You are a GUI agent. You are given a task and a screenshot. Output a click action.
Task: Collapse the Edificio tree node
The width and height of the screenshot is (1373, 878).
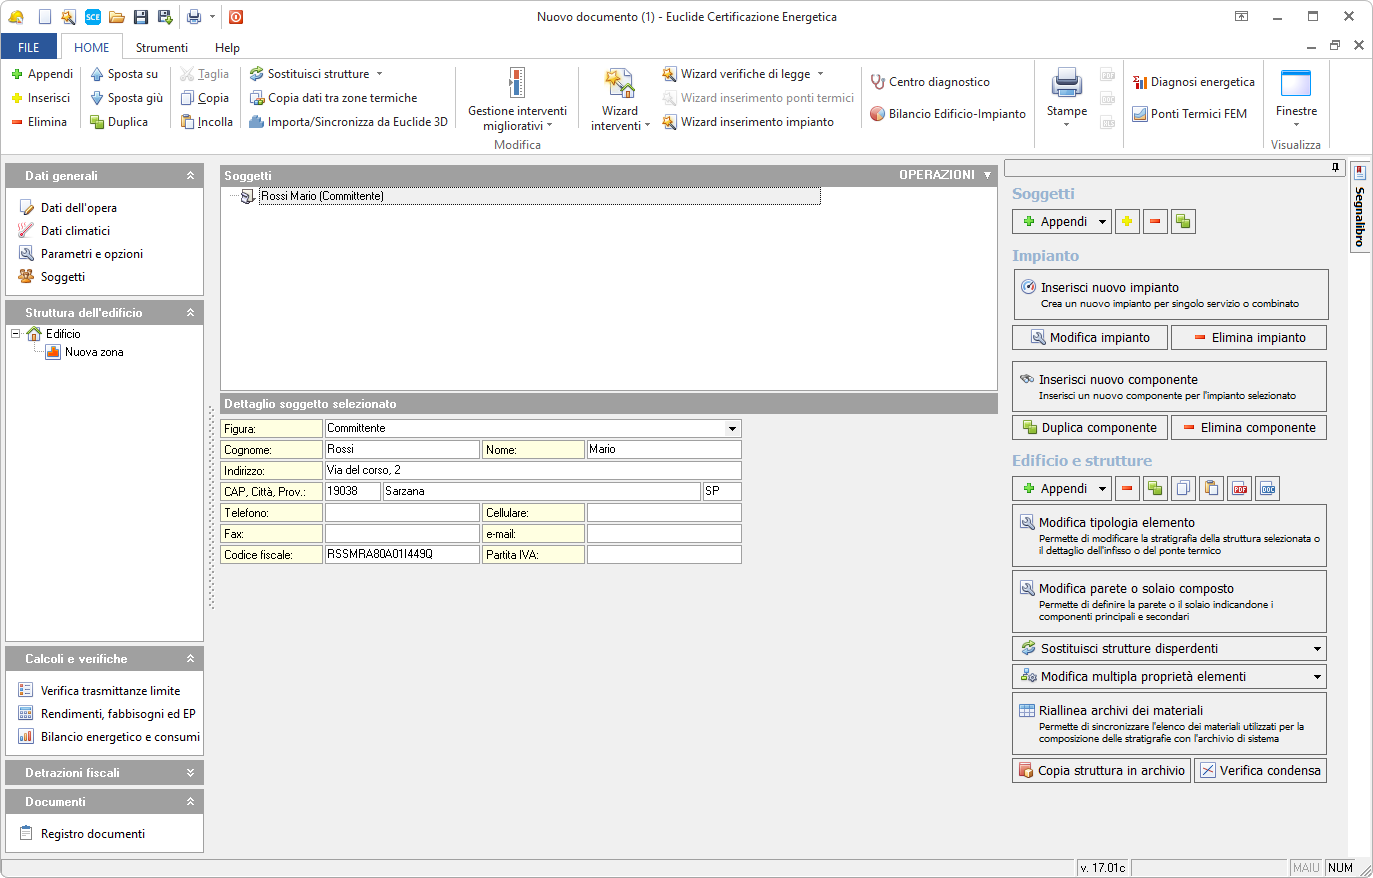tap(16, 334)
